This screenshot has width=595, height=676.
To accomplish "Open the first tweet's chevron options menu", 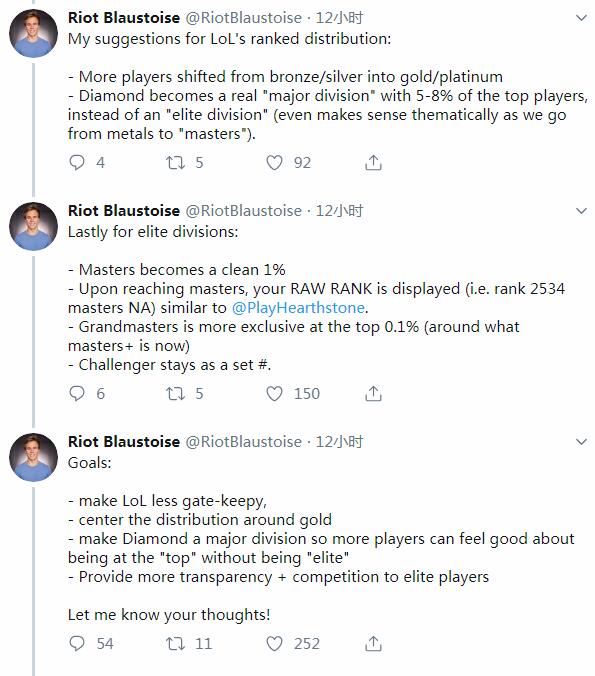I will (x=581, y=18).
